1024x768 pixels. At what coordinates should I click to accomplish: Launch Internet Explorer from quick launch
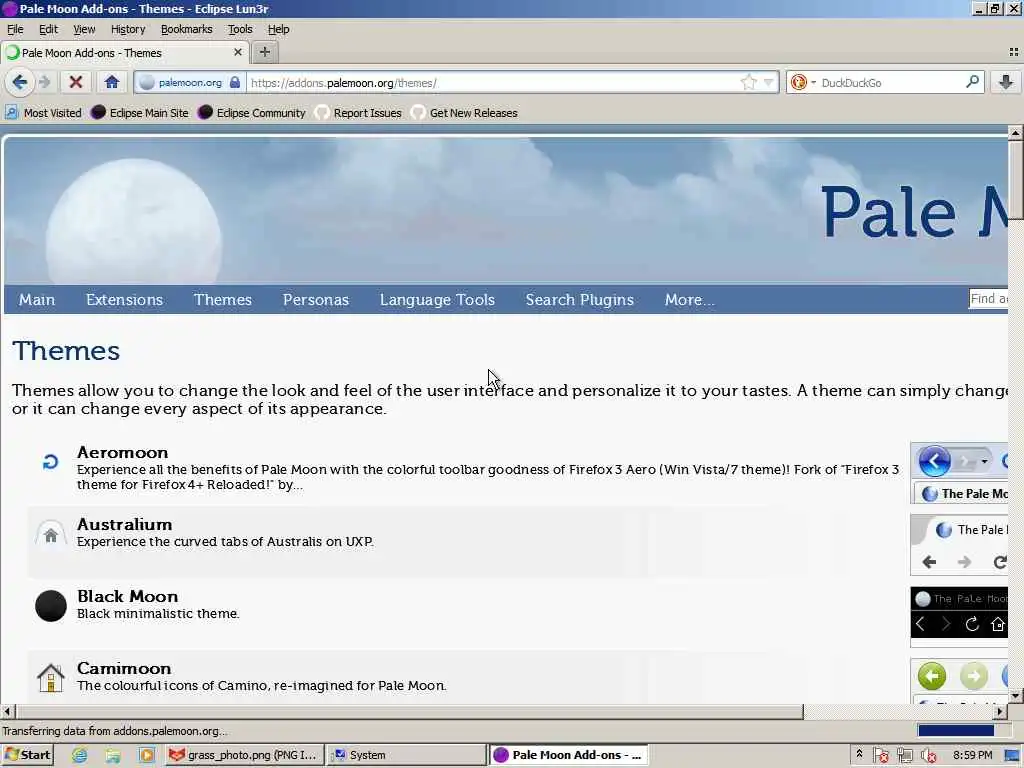point(80,755)
